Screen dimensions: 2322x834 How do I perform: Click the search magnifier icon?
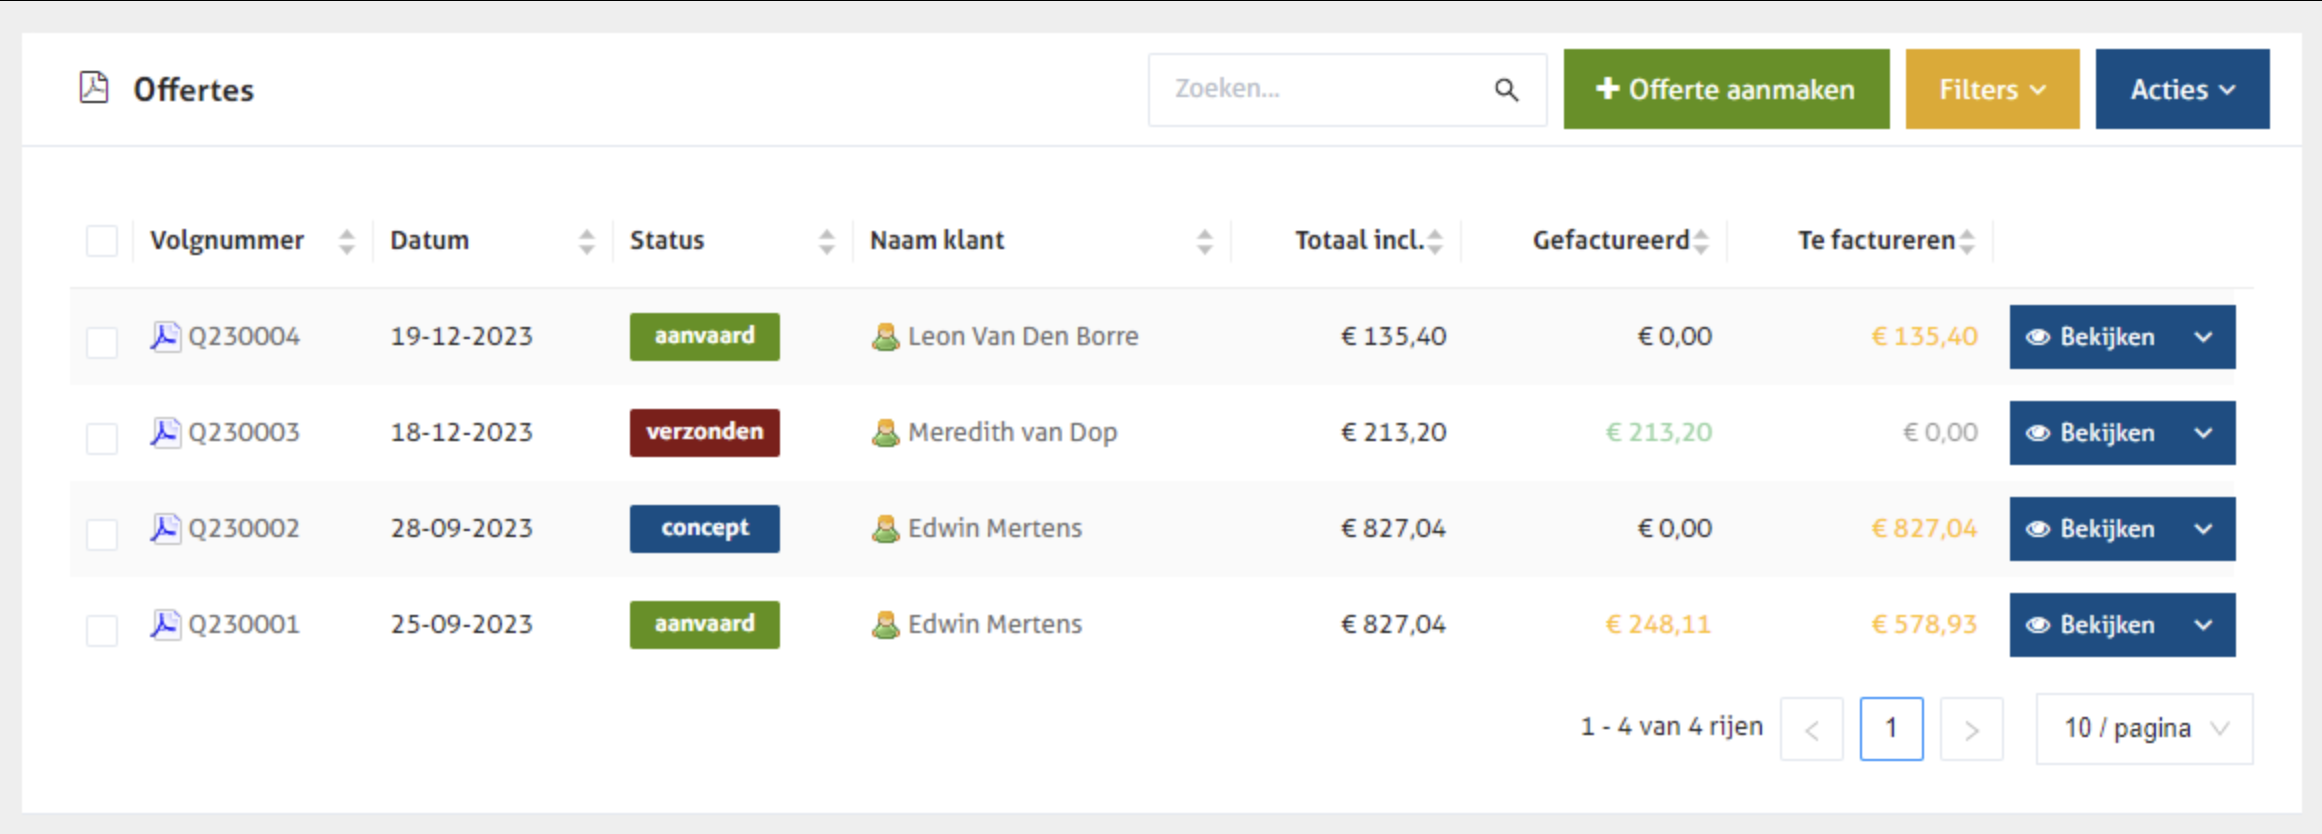pyautogui.click(x=1506, y=90)
